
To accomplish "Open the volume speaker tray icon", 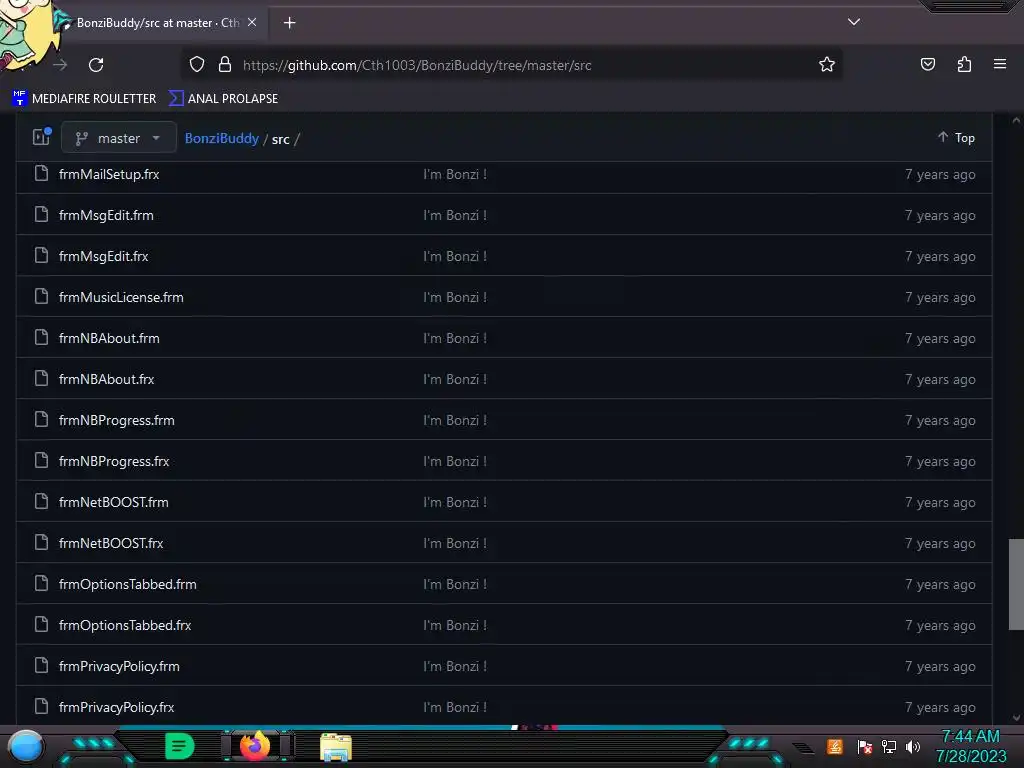I will coord(913,747).
